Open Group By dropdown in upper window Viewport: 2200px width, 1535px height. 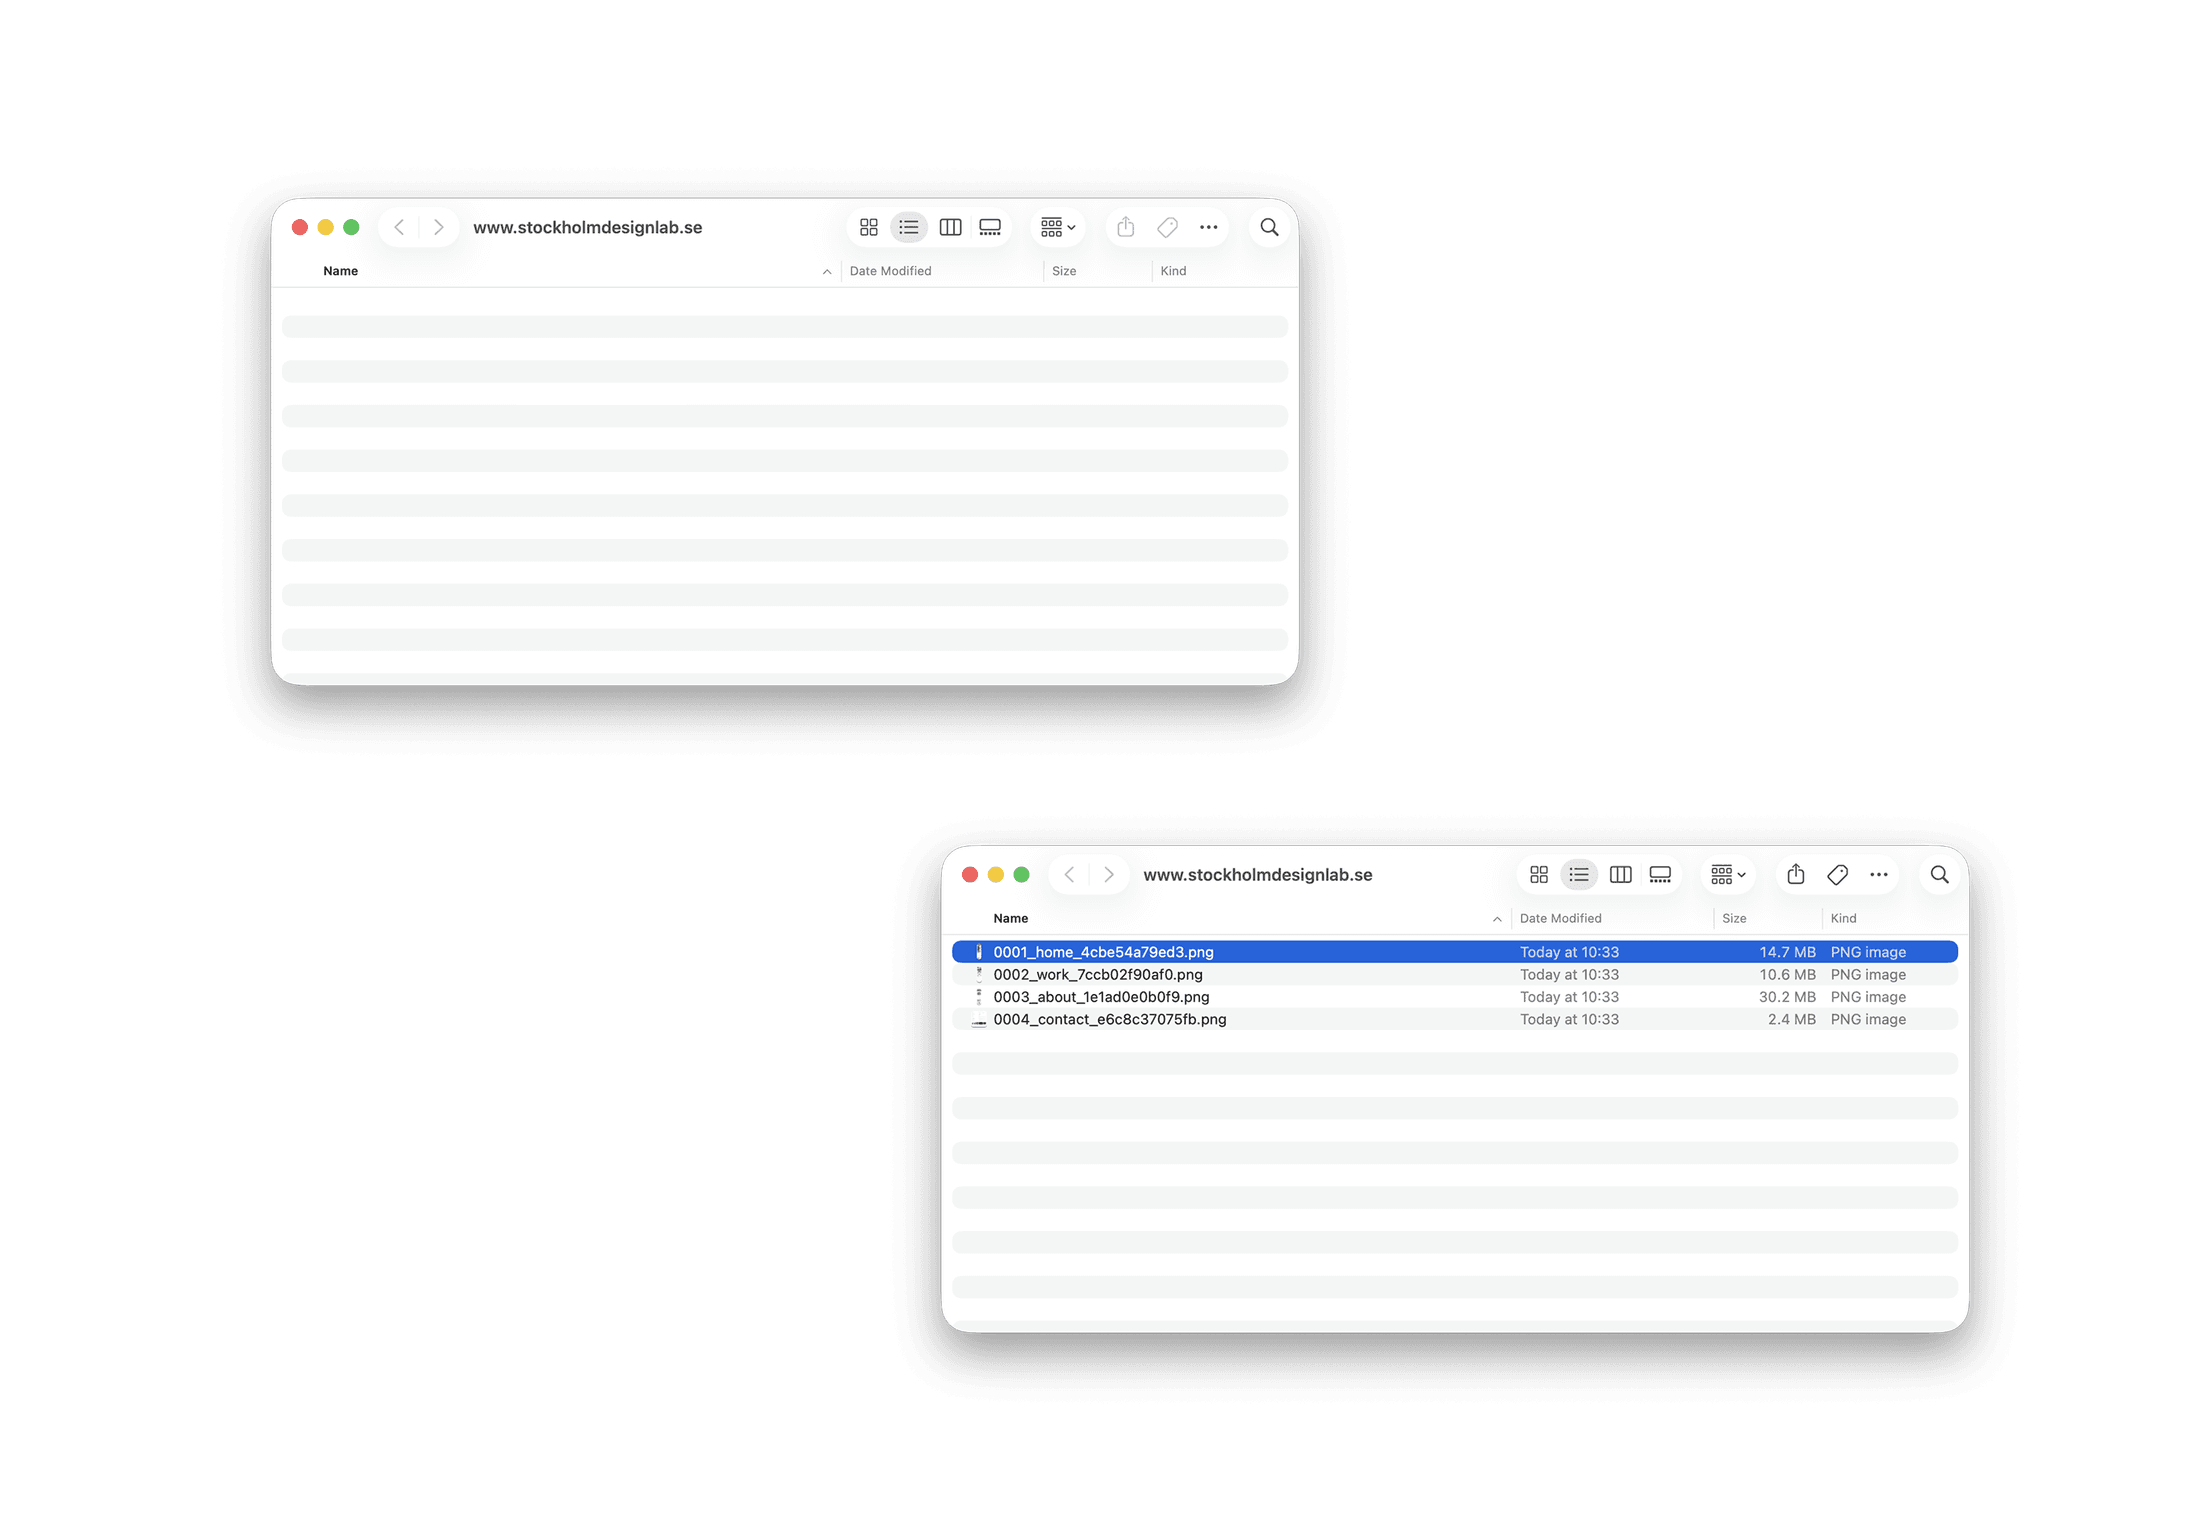click(x=1057, y=228)
